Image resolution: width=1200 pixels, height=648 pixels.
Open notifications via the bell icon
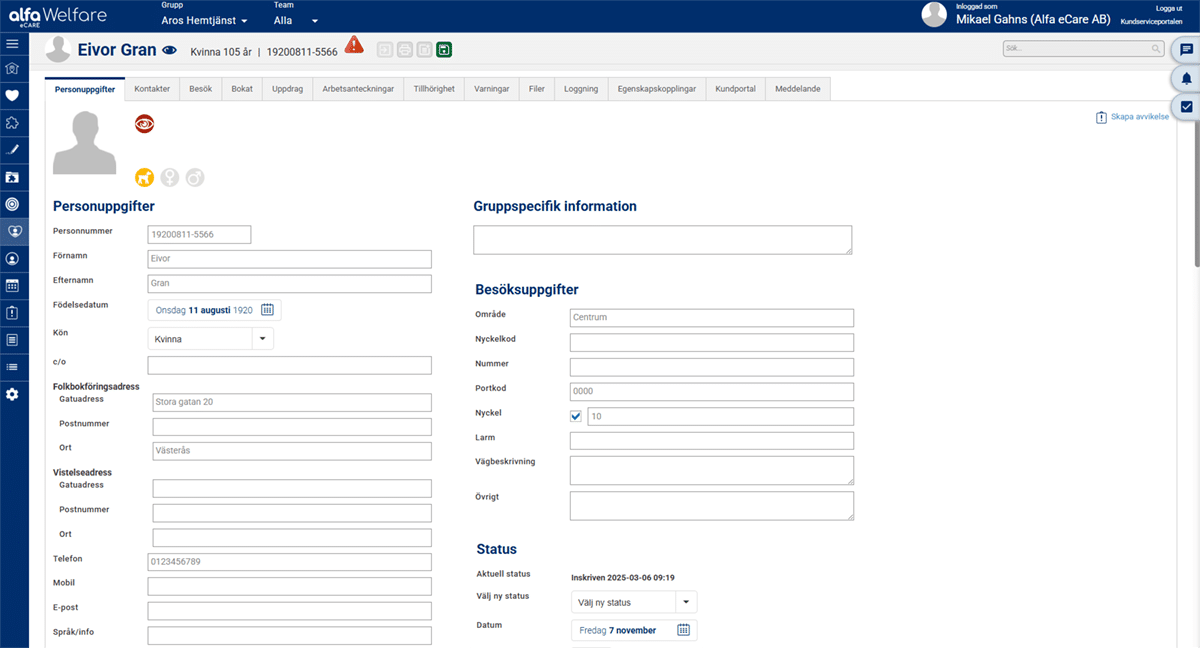(x=1186, y=77)
